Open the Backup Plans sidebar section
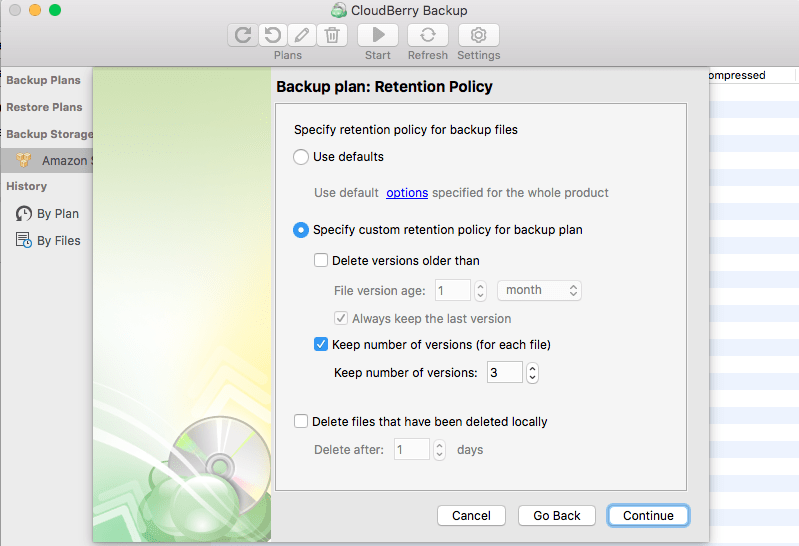This screenshot has width=799, height=546. click(x=43, y=80)
